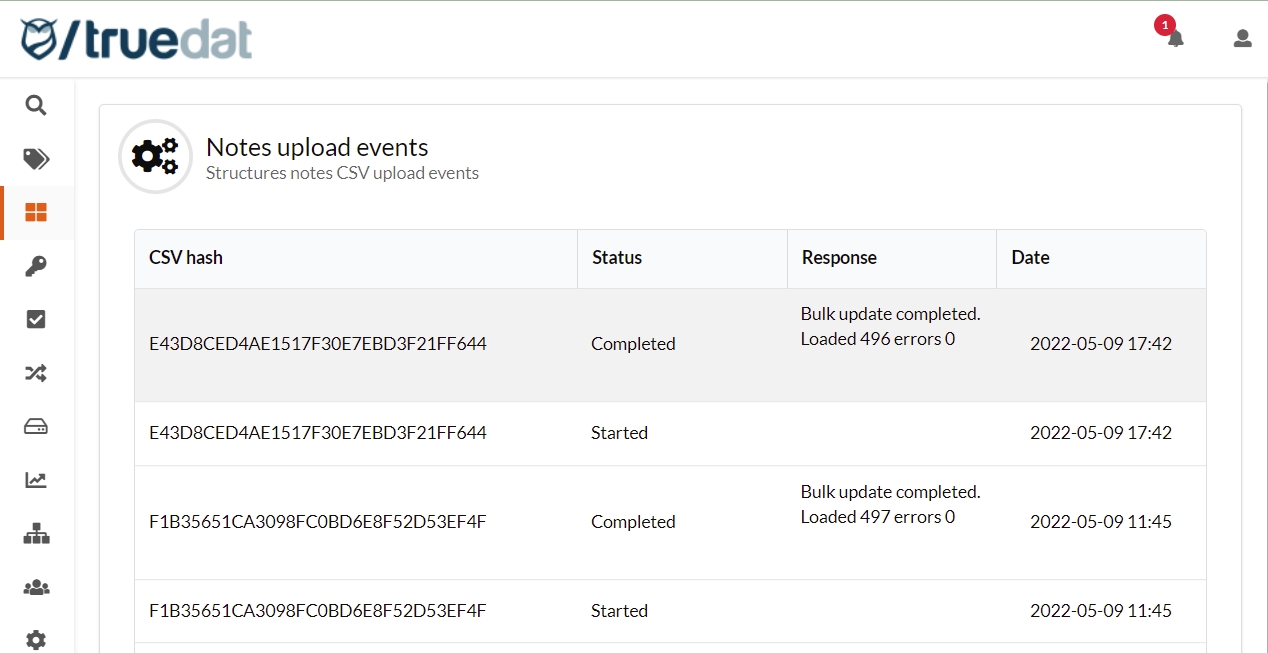This screenshot has height=653, width=1268.
Task: Open the checkmark box sidebar icon
Action: click(36, 319)
